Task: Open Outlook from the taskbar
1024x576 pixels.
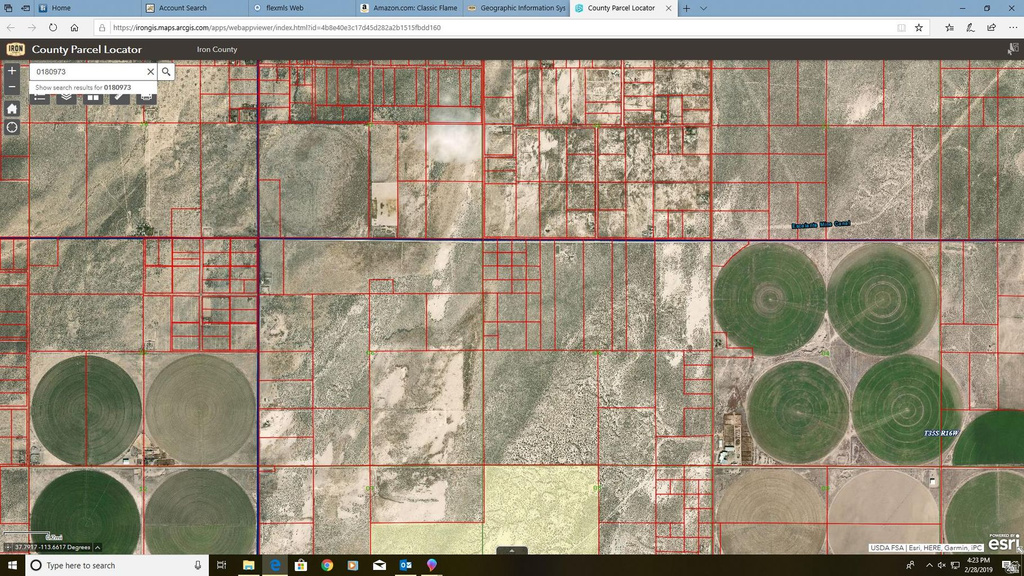Action: (405, 566)
